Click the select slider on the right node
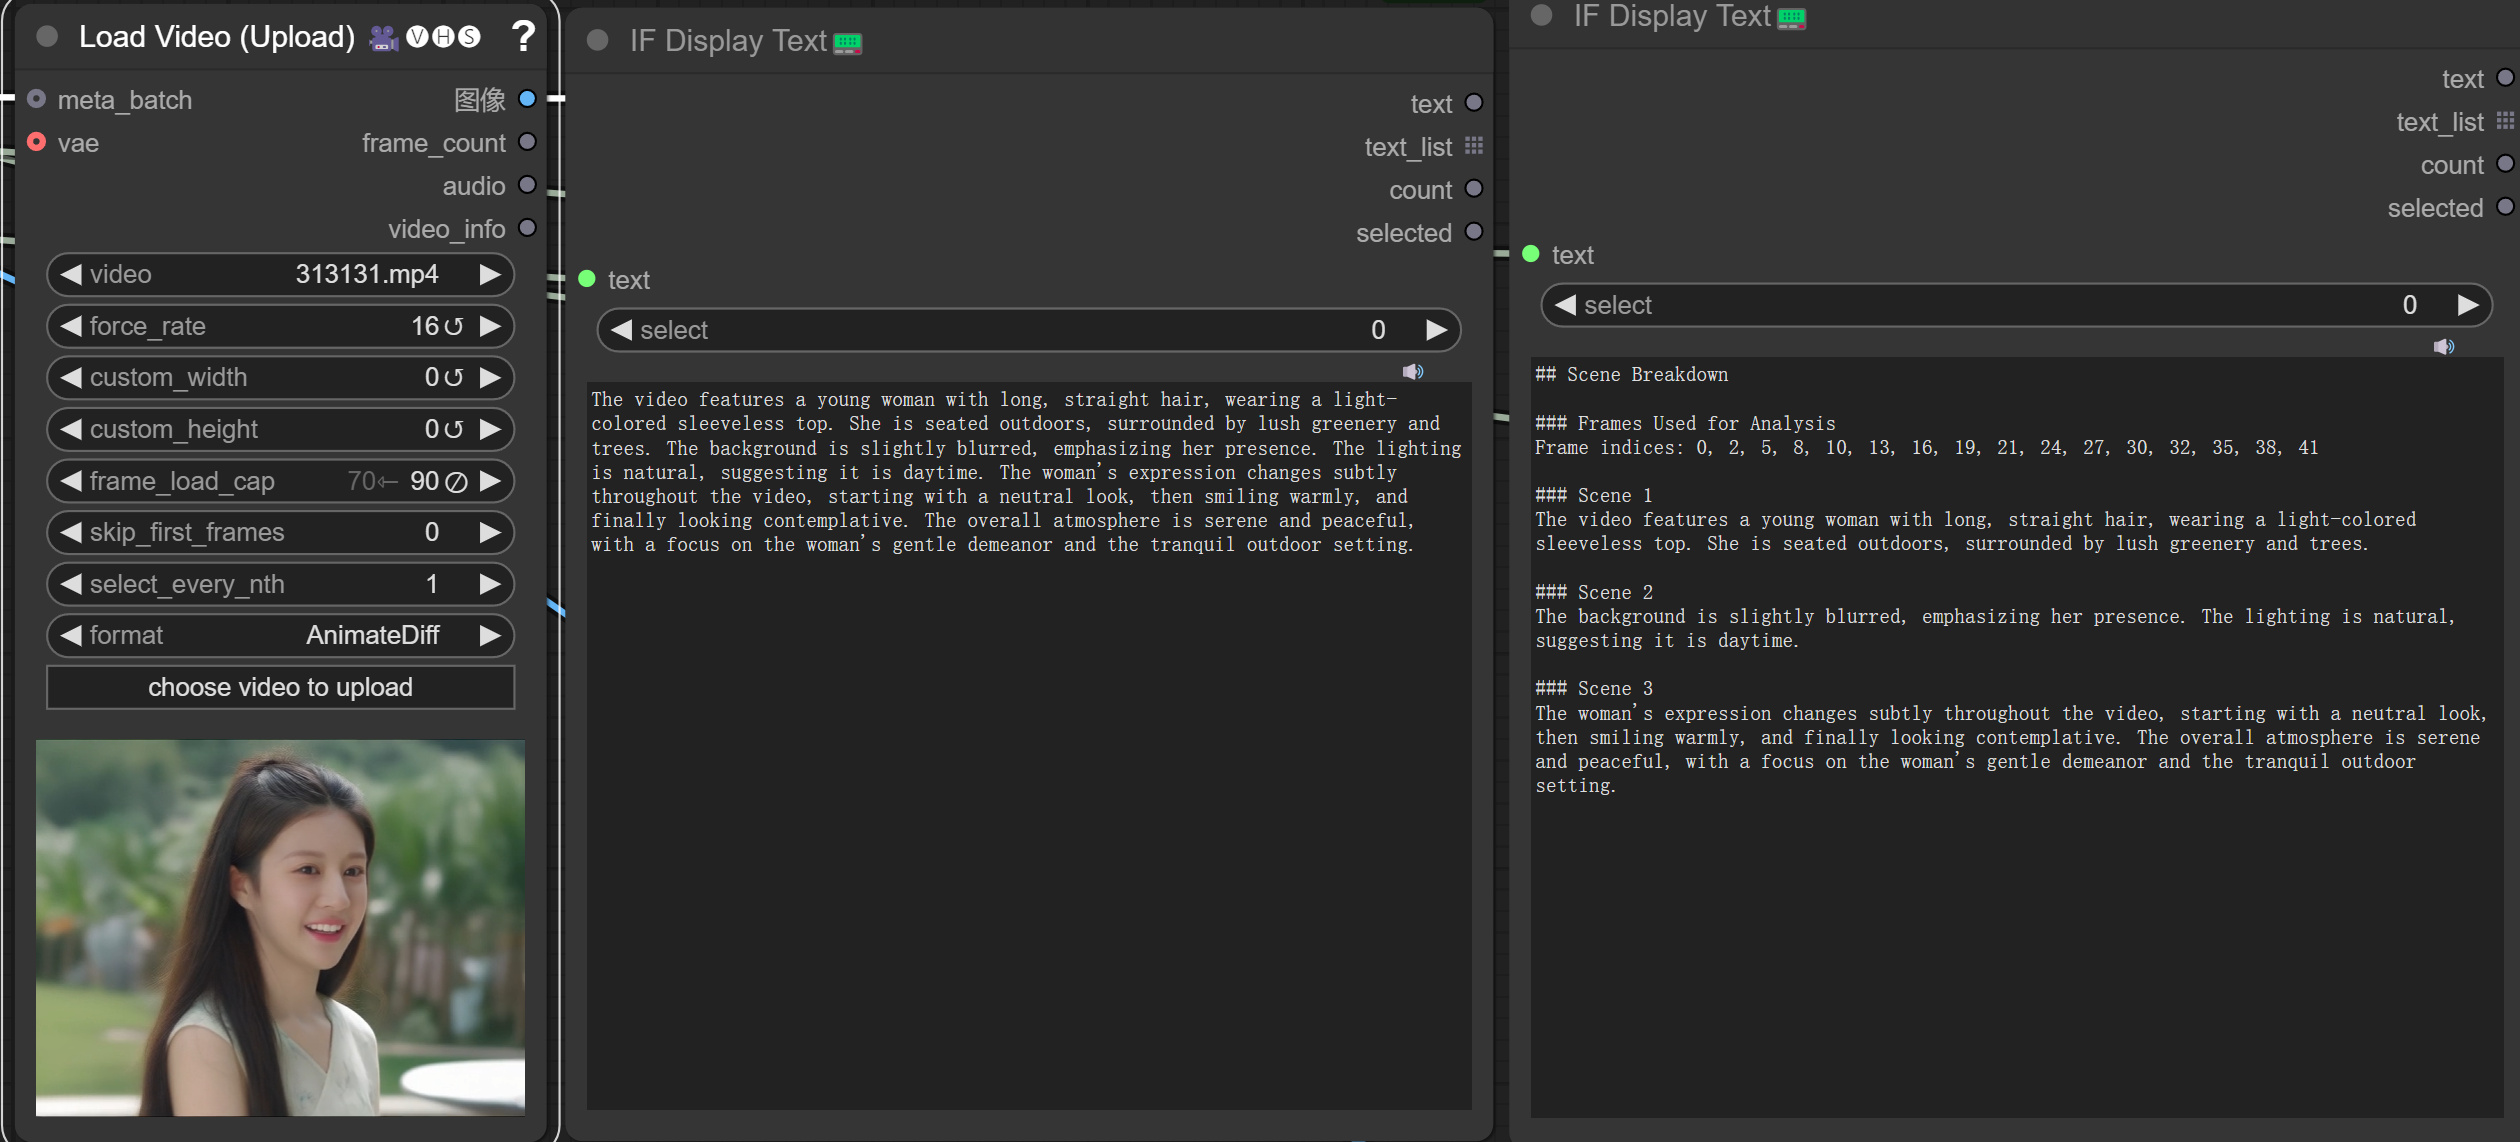 2015,305
